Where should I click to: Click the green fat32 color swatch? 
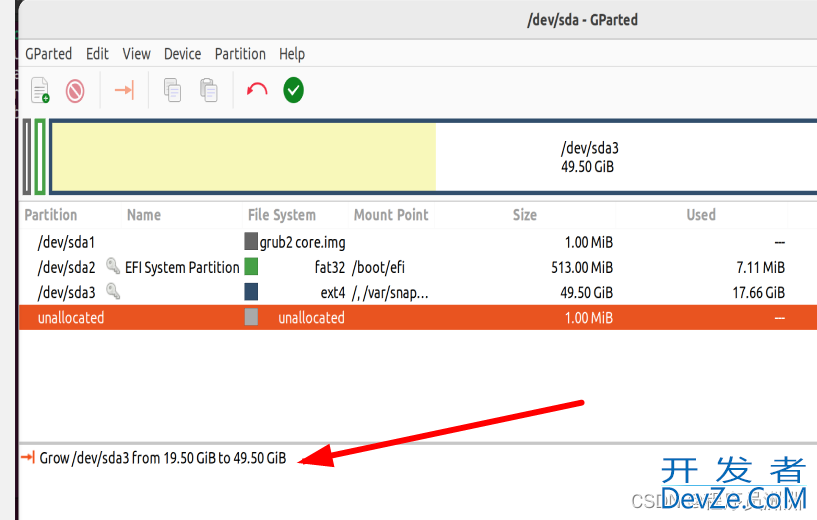coord(251,266)
